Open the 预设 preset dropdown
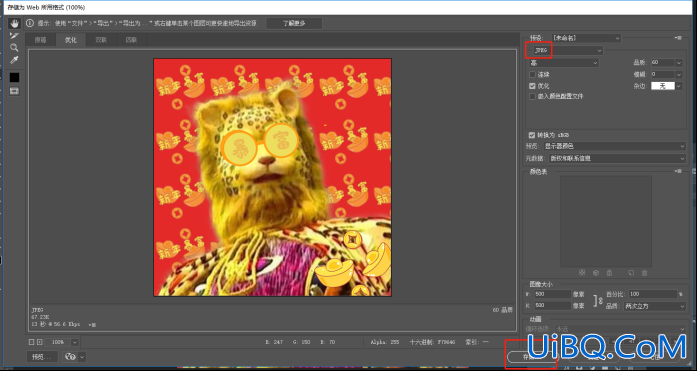Image resolution: width=697 pixels, height=371 pixels. click(x=586, y=38)
